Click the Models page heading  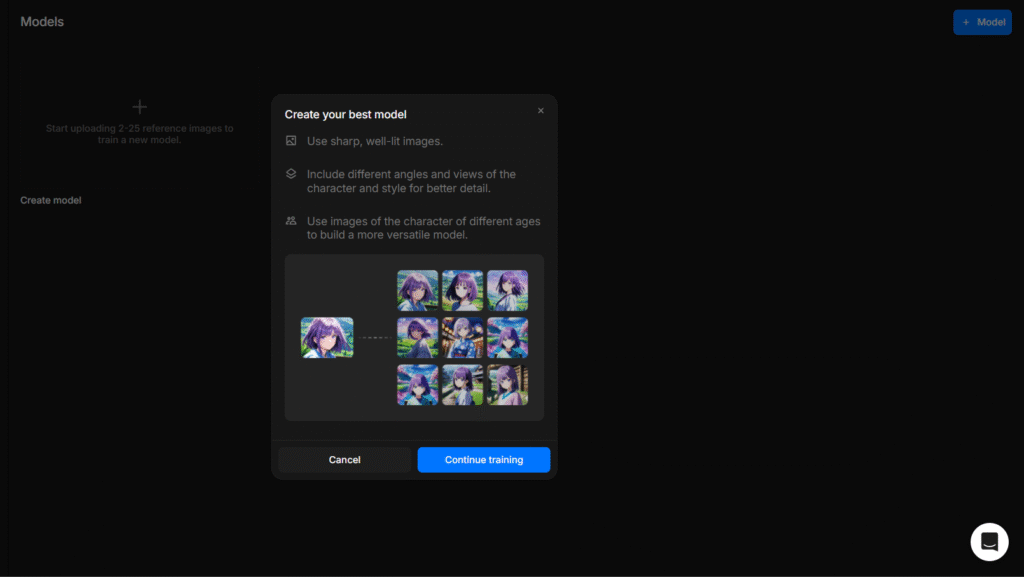[x=41, y=21]
